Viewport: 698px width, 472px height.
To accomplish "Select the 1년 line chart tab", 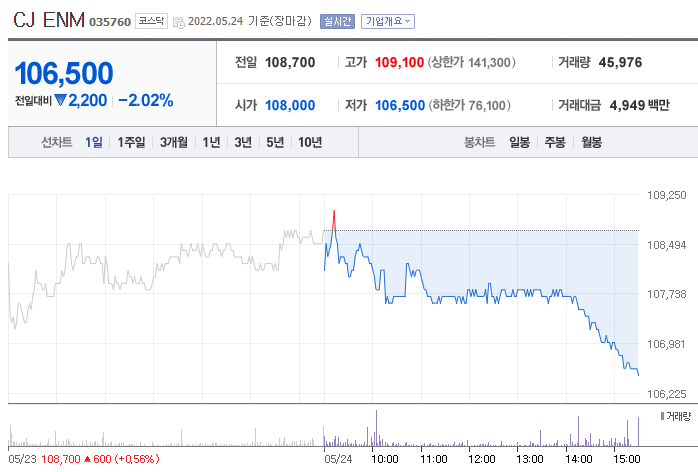I will click(x=211, y=142).
